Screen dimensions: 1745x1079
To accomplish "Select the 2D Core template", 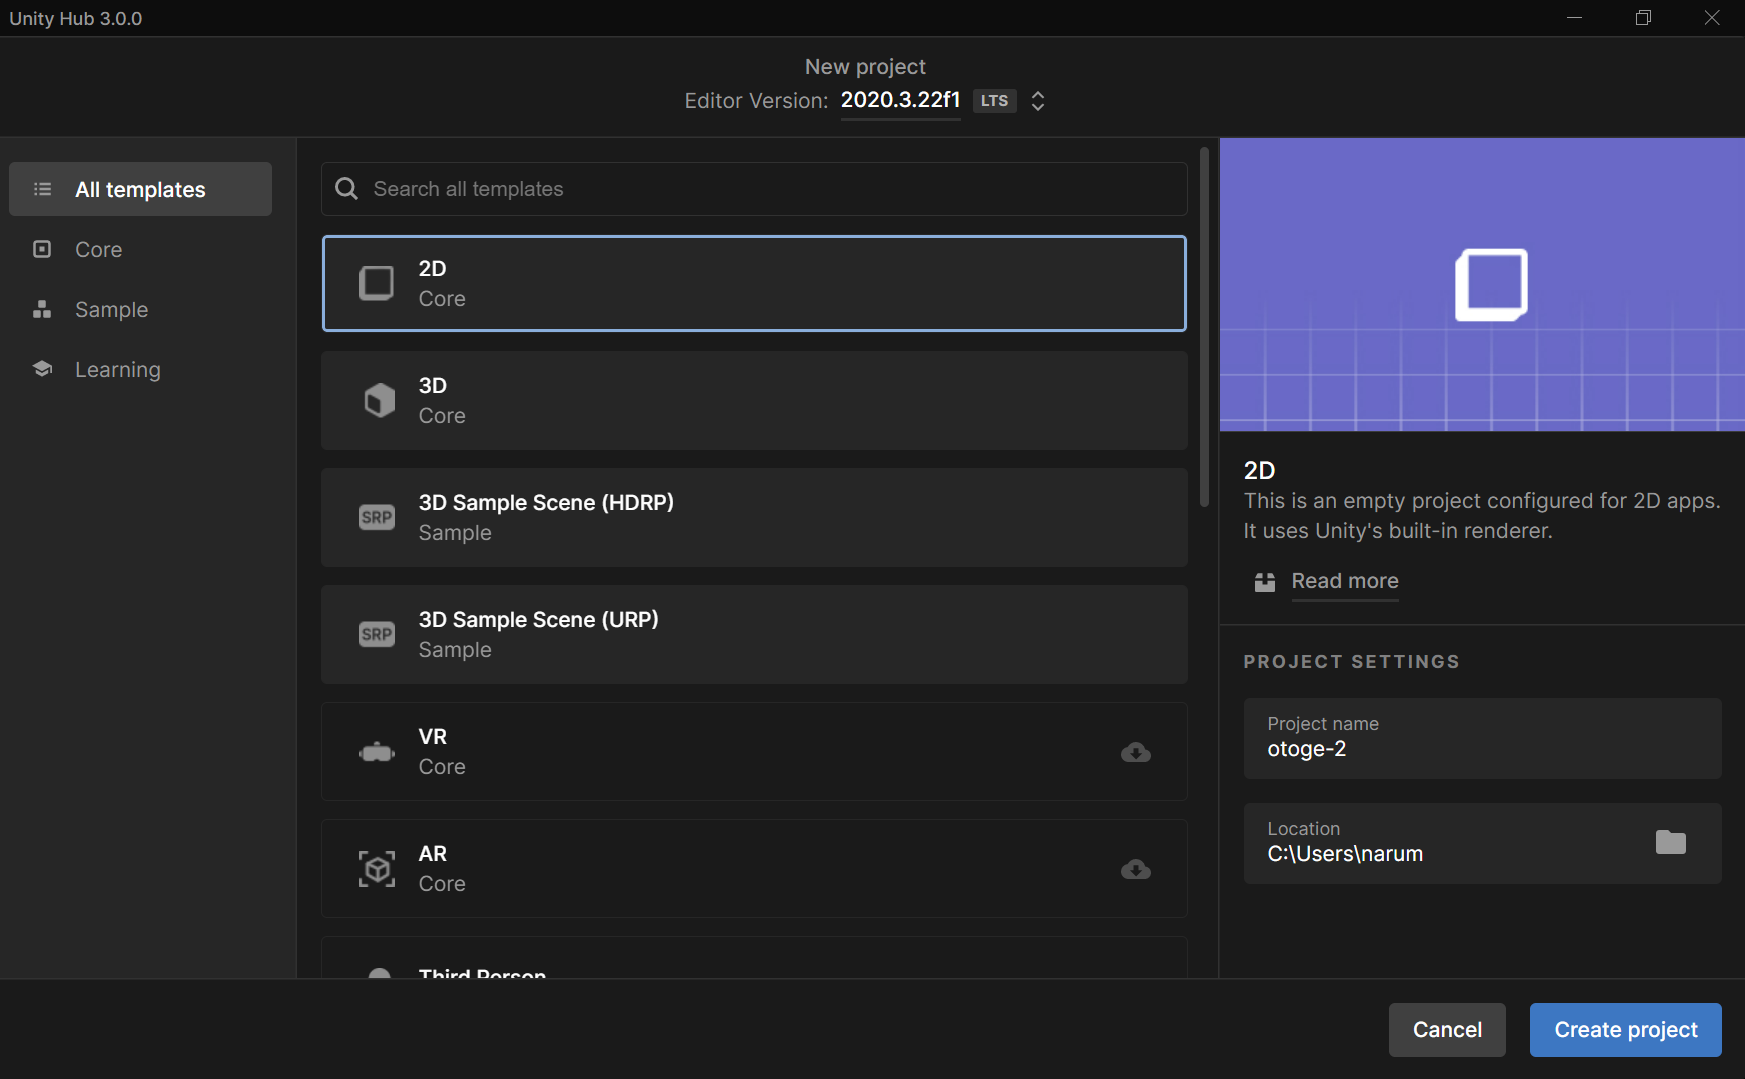I will click(754, 283).
